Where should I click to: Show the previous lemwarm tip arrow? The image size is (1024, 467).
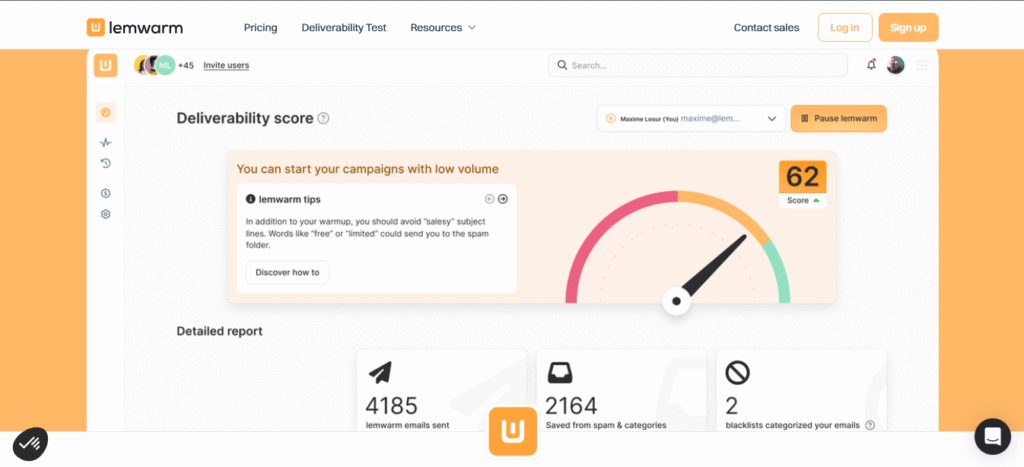click(490, 199)
